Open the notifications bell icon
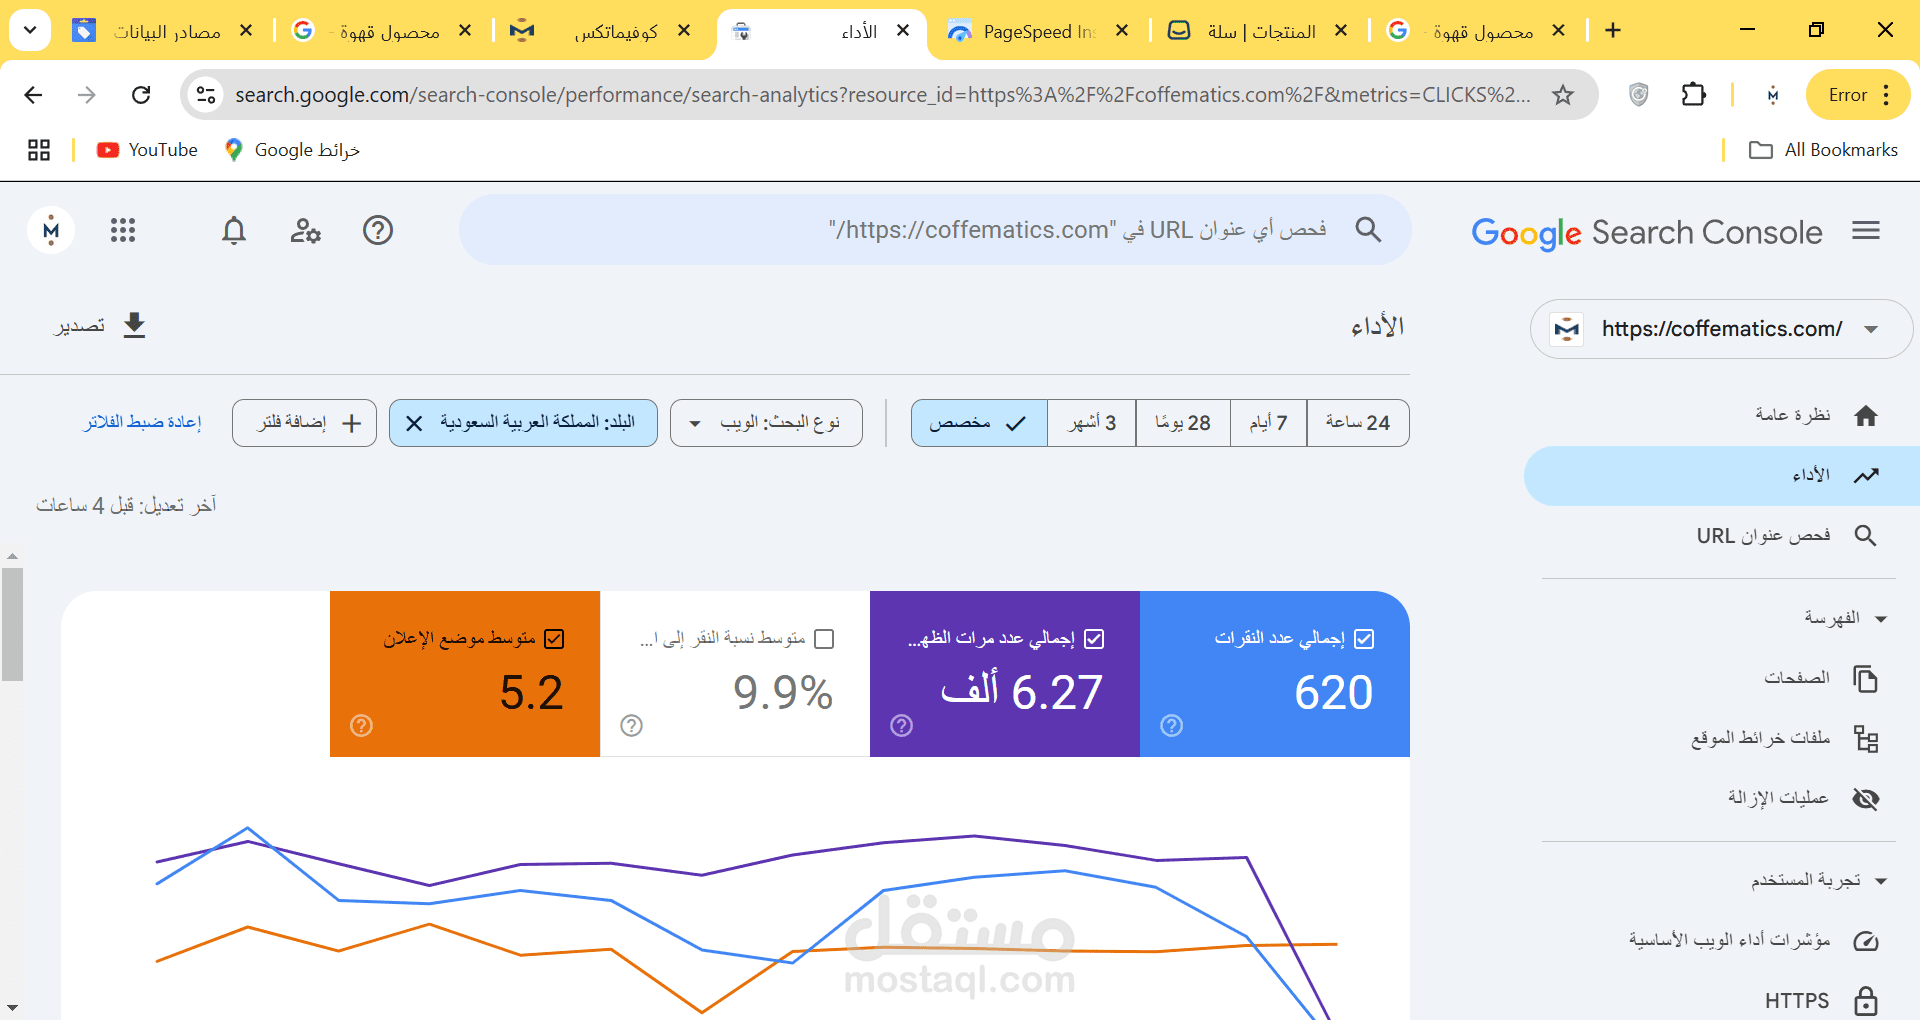The width and height of the screenshot is (1920, 1020). pos(233,231)
